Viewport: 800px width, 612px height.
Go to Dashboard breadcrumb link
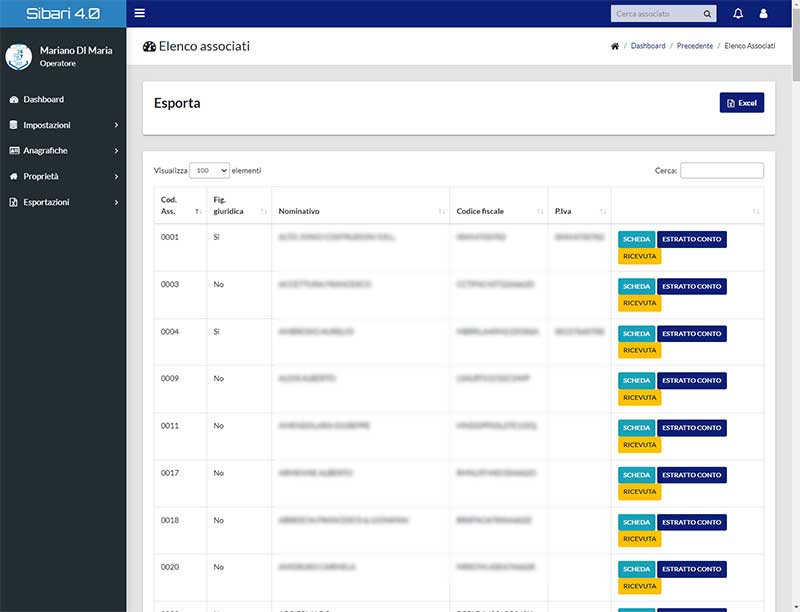(648, 46)
